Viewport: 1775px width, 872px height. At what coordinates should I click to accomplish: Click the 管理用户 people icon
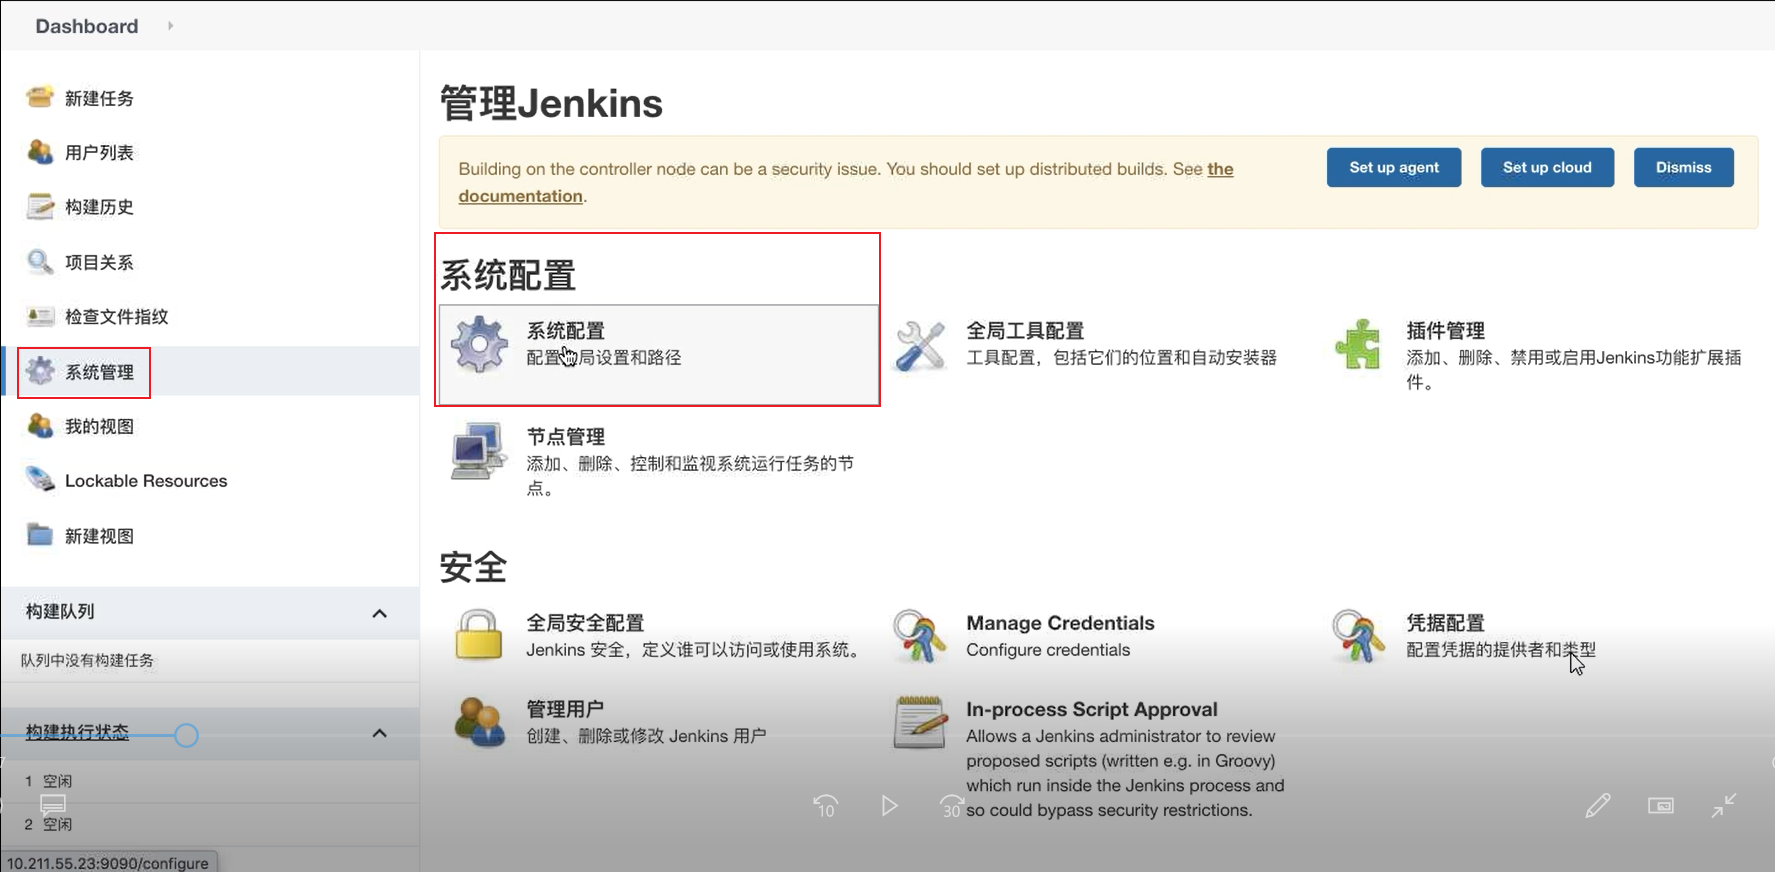tap(479, 722)
